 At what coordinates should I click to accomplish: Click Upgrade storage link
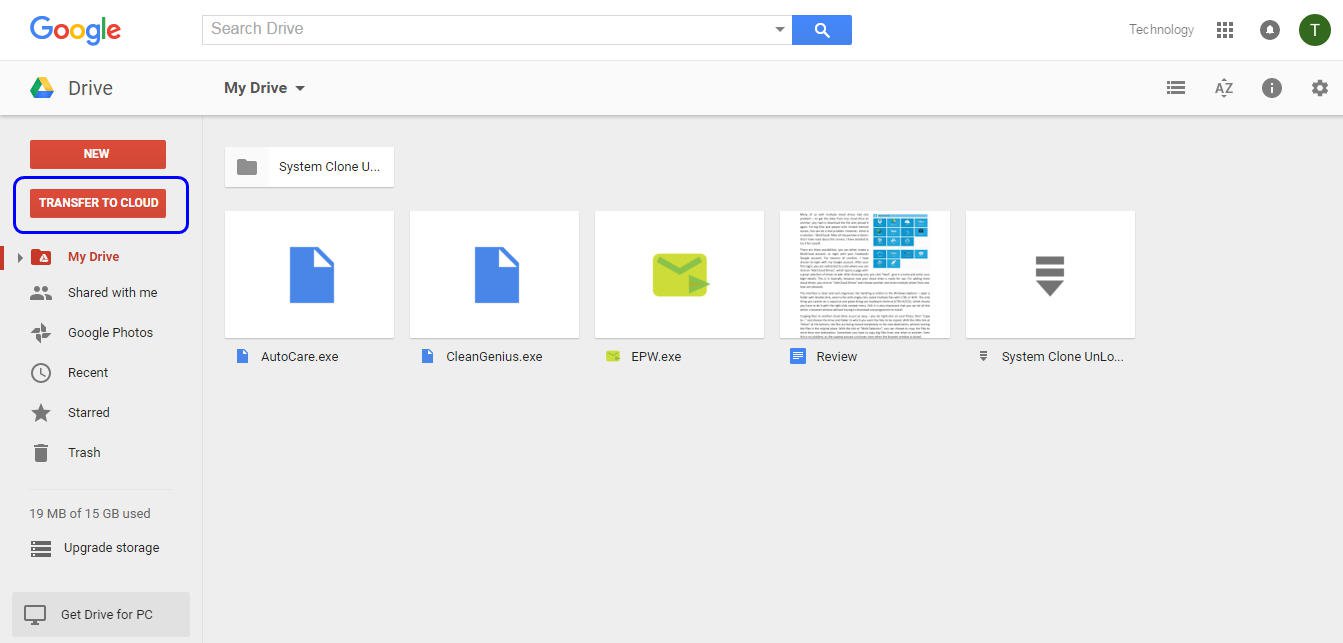click(x=112, y=548)
